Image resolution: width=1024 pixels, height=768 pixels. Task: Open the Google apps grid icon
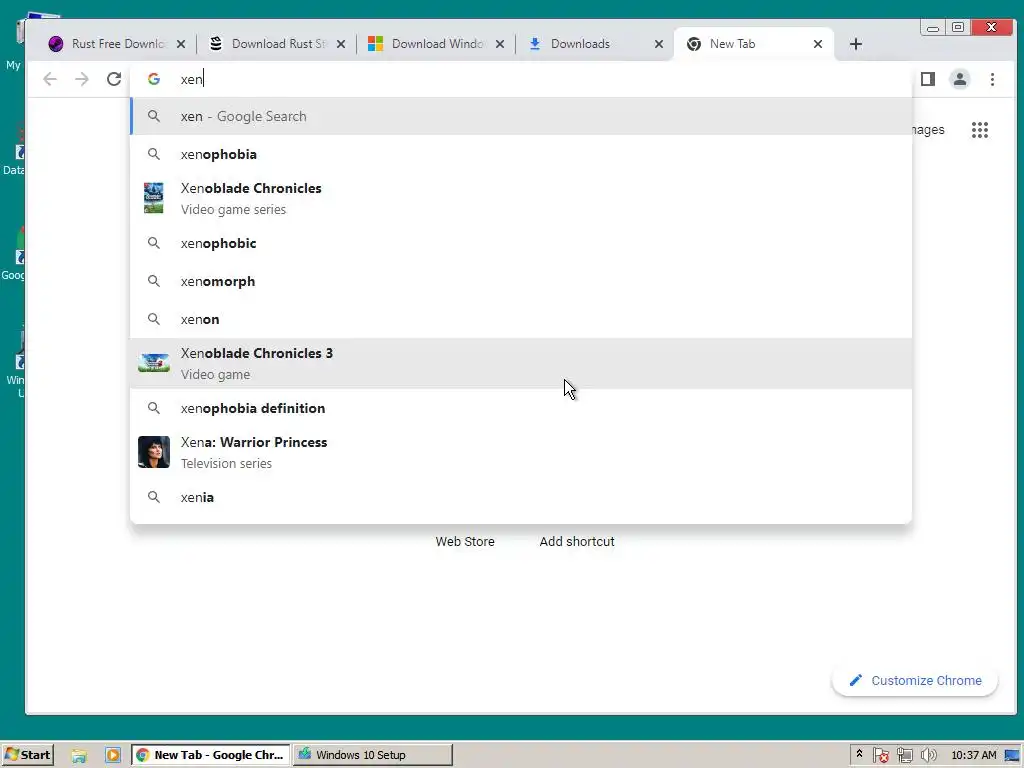pos(980,130)
